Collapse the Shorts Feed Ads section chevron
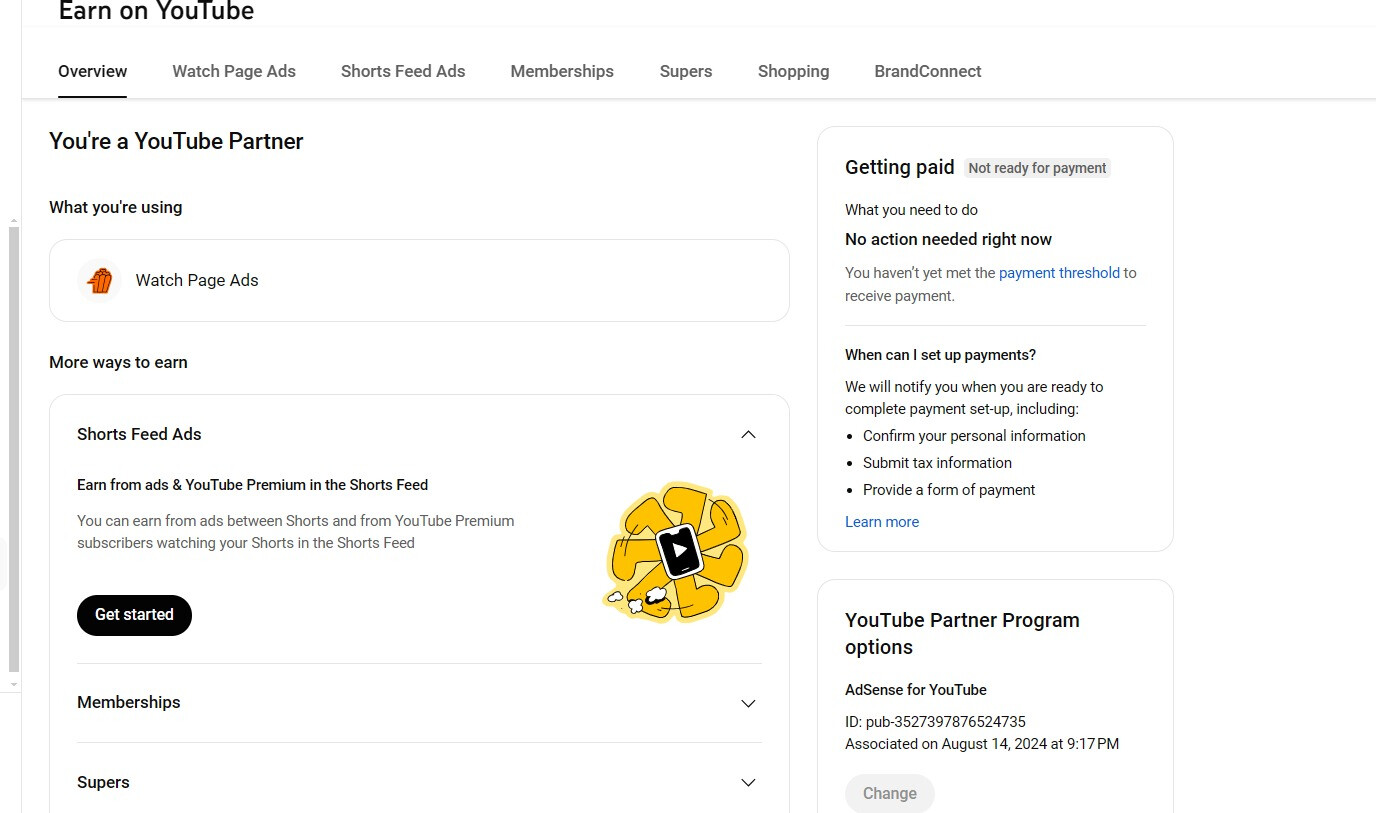The height and width of the screenshot is (813, 1376). [748, 434]
